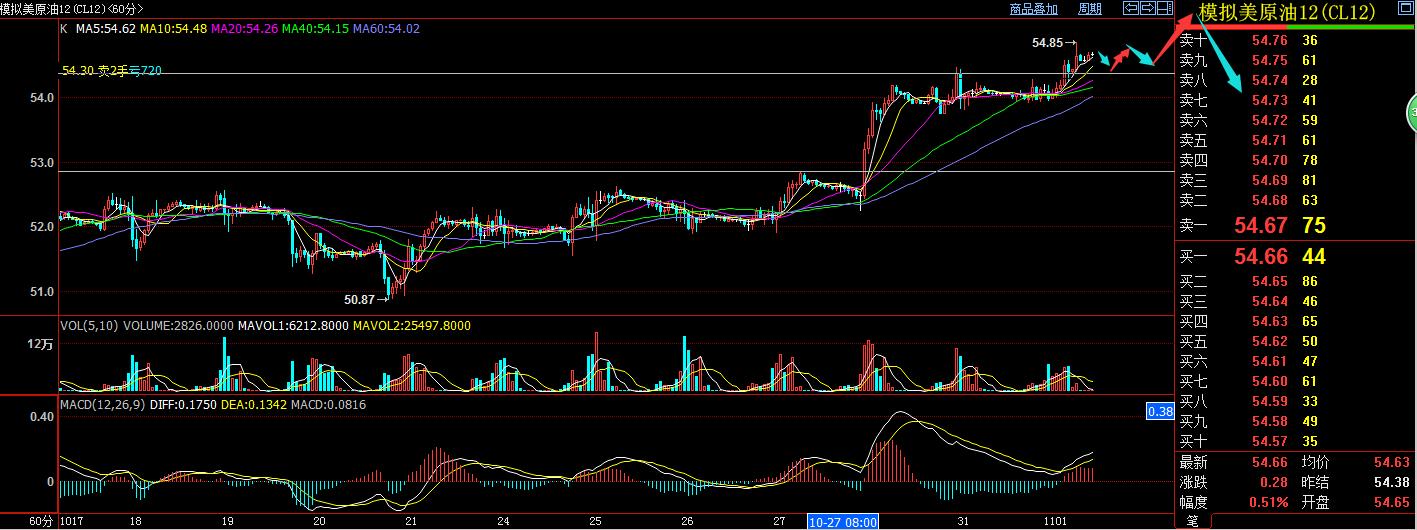Click the 昨结 previous settle 54.38
This screenshot has height=530, width=1417.
1393,482
